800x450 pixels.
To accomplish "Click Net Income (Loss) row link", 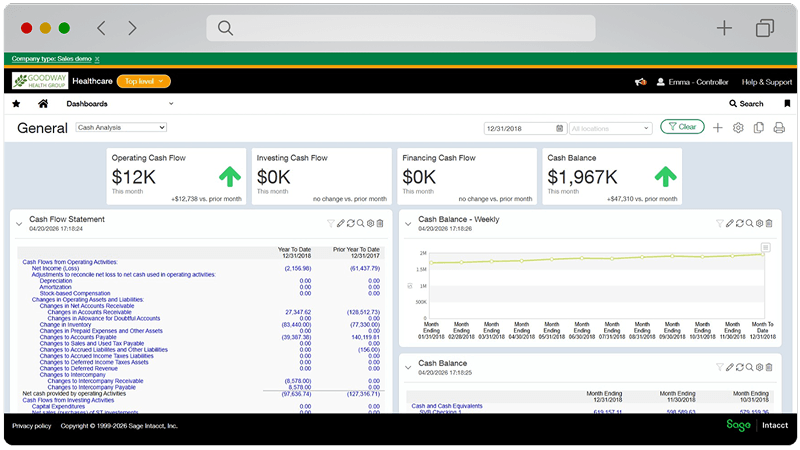I will tap(55, 268).
